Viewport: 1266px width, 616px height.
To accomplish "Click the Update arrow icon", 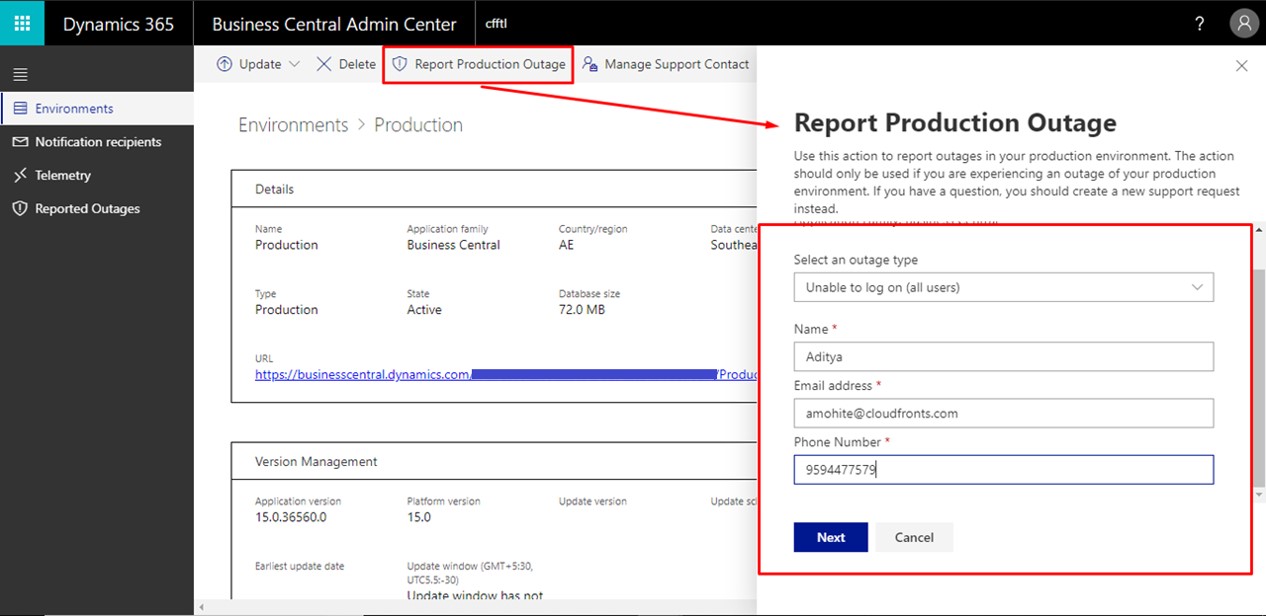I will coord(224,64).
